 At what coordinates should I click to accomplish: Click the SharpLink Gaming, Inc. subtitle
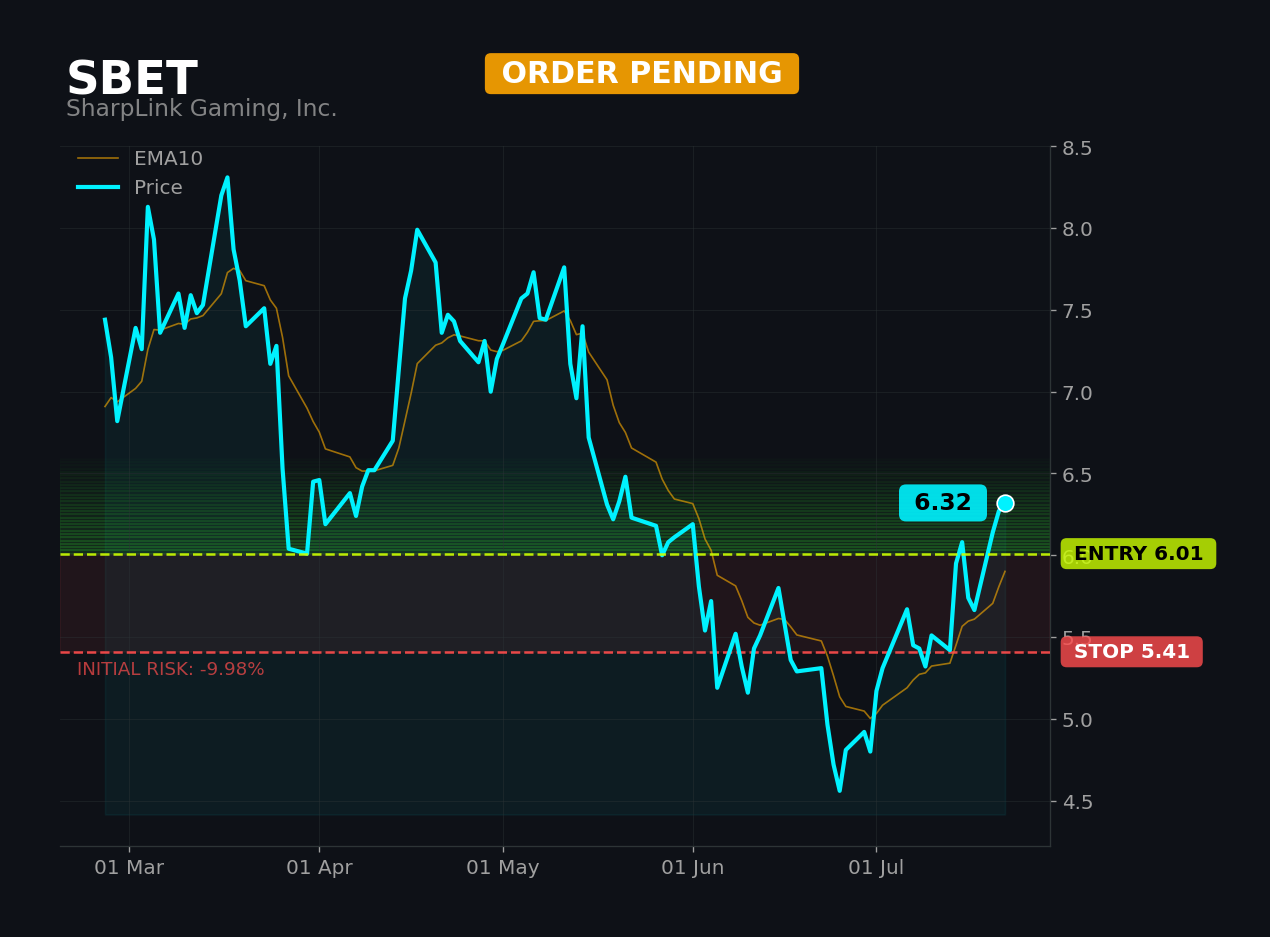(x=201, y=109)
